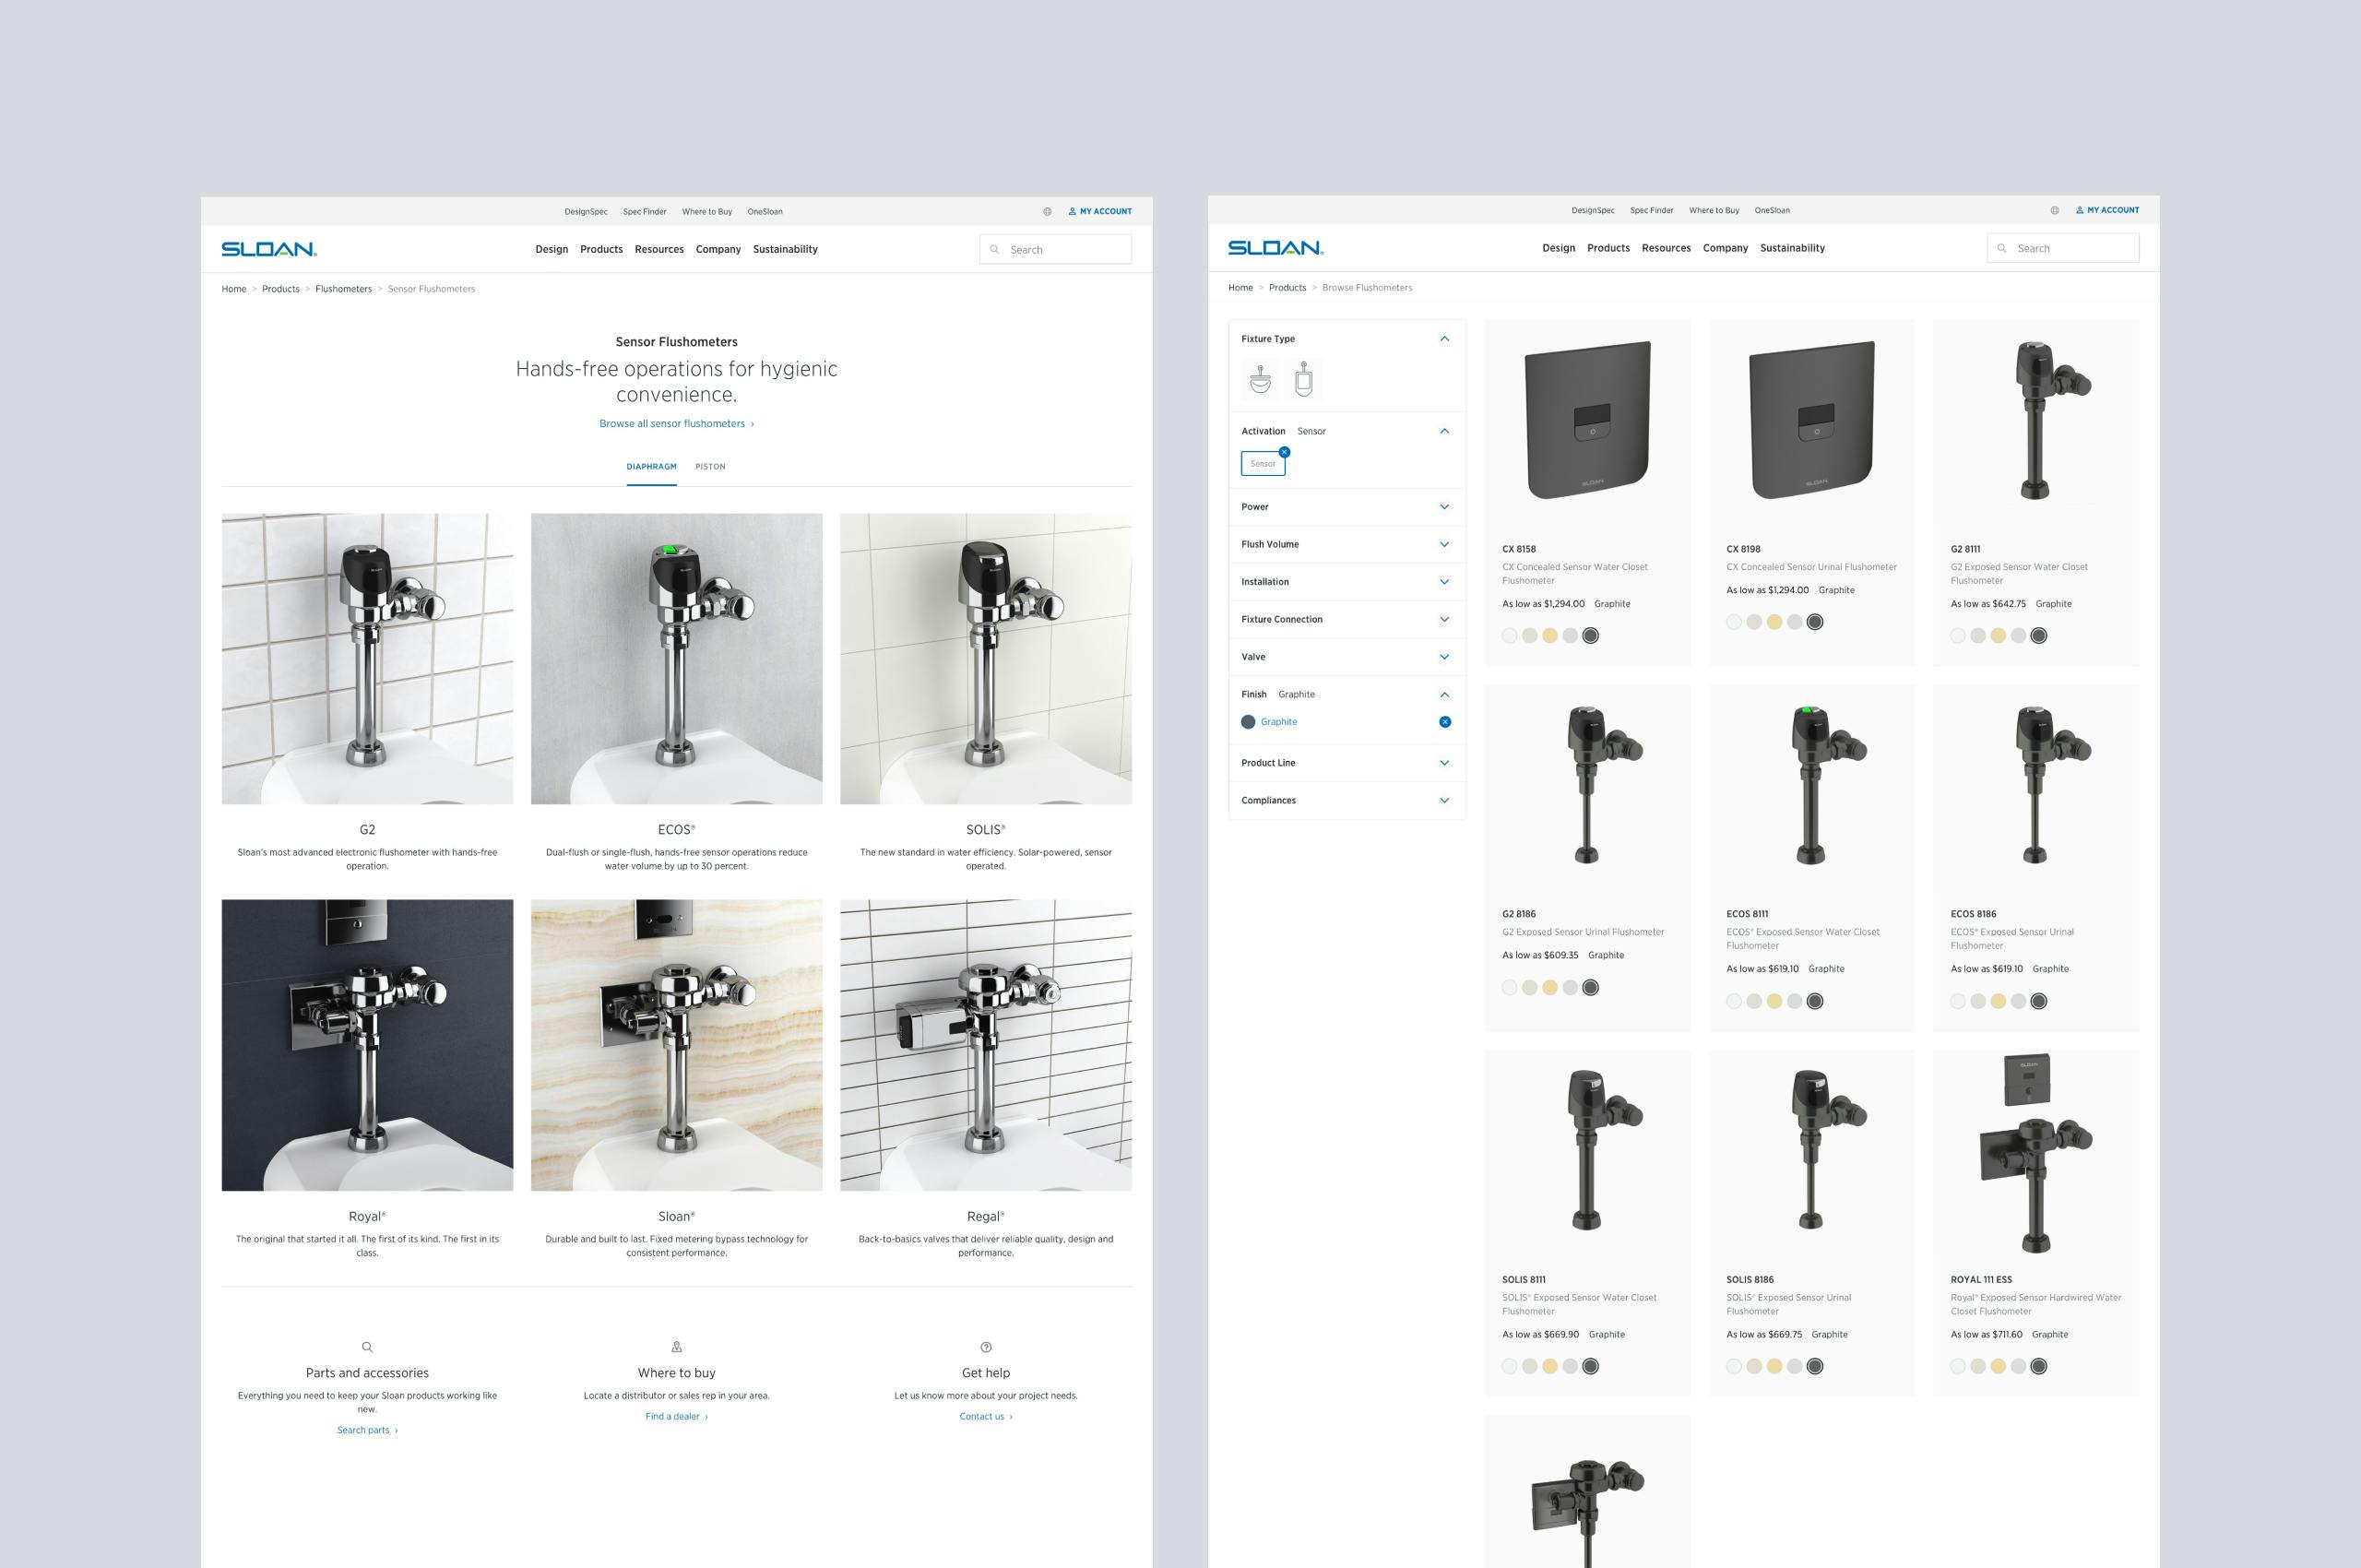Select the Diaphragm tab
The image size is (2361, 1568).
point(651,467)
